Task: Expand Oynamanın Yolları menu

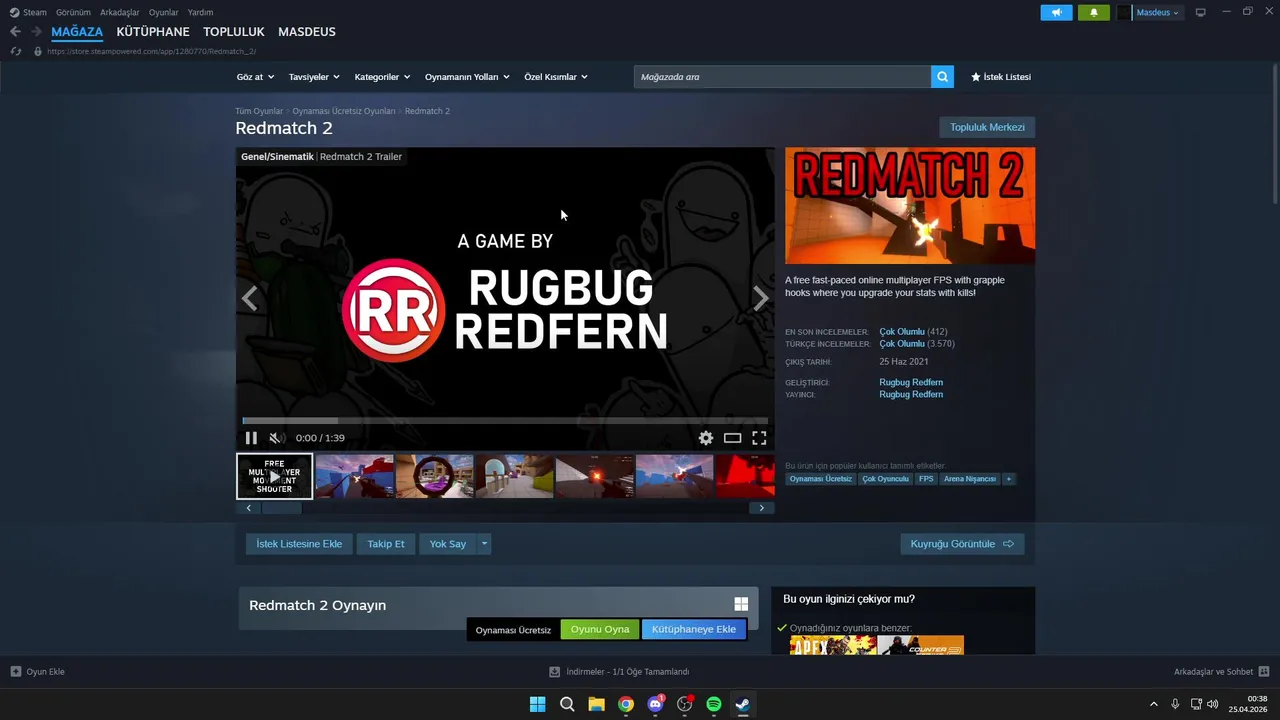Action: coord(467,77)
